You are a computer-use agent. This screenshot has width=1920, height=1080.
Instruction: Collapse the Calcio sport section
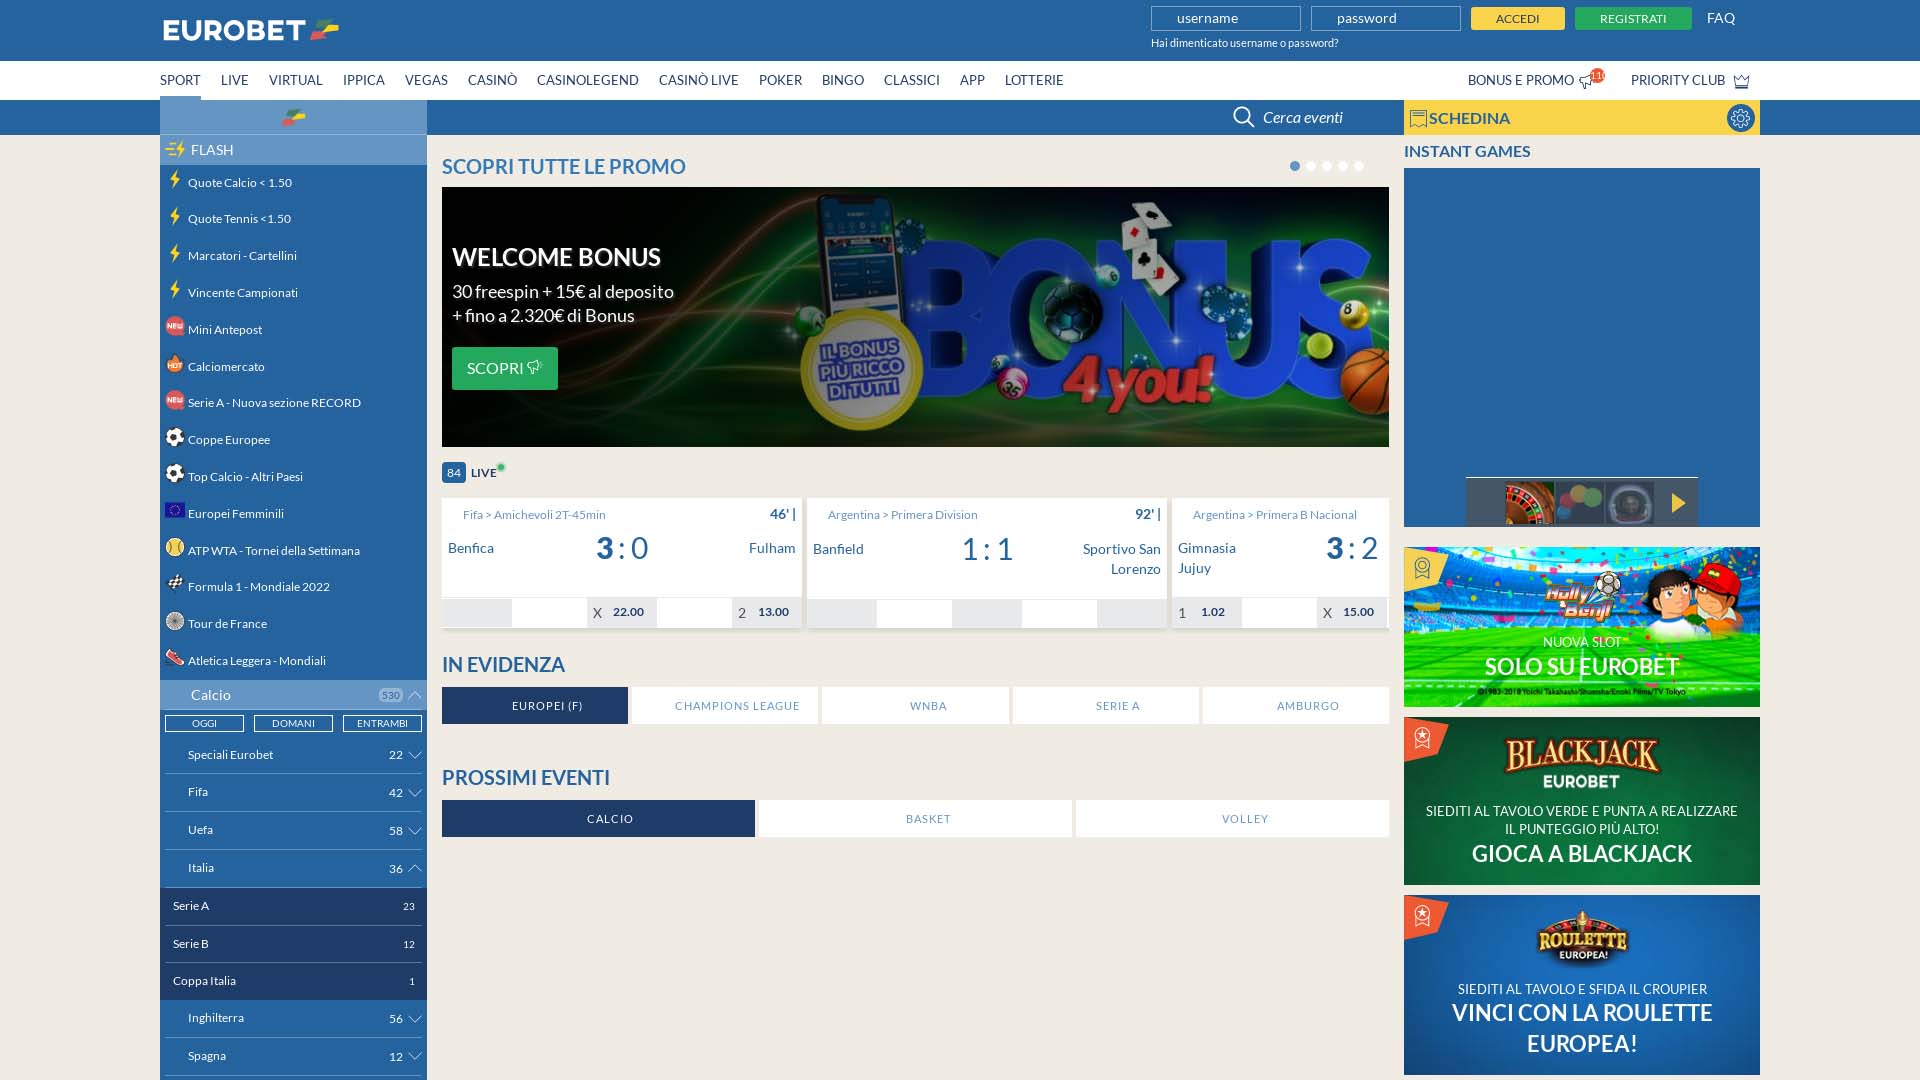(x=415, y=695)
